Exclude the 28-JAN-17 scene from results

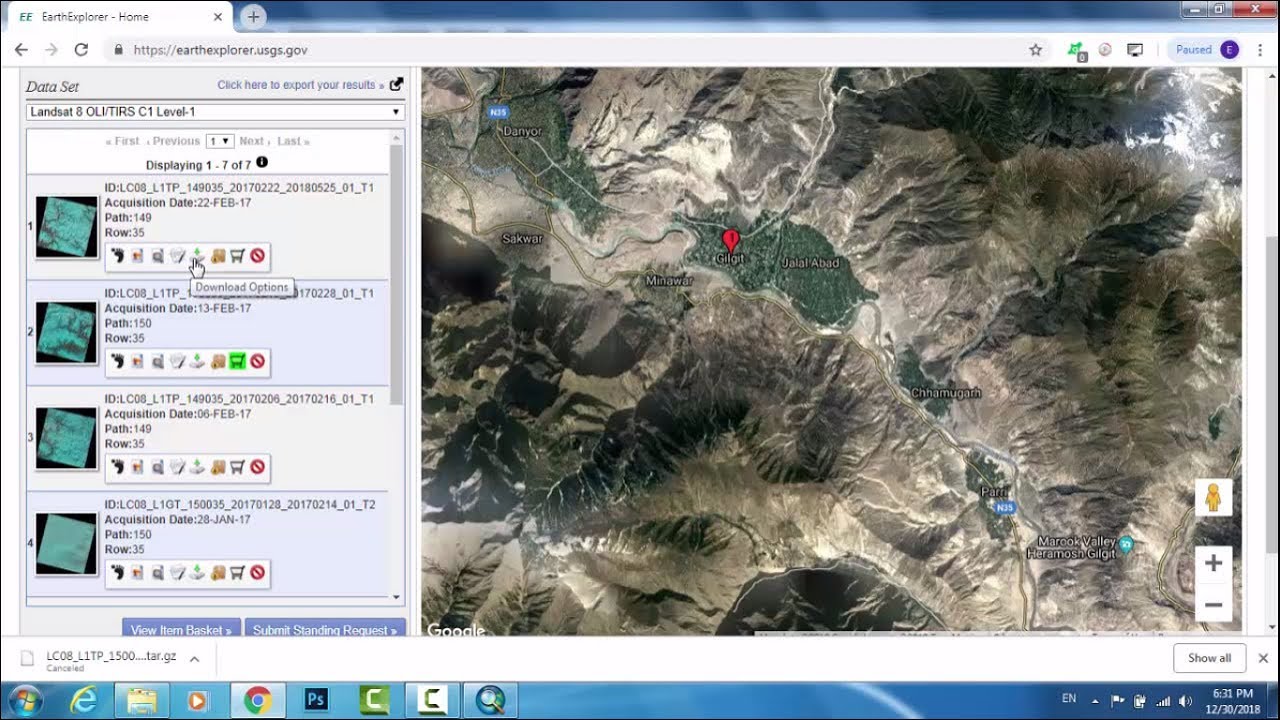point(258,573)
